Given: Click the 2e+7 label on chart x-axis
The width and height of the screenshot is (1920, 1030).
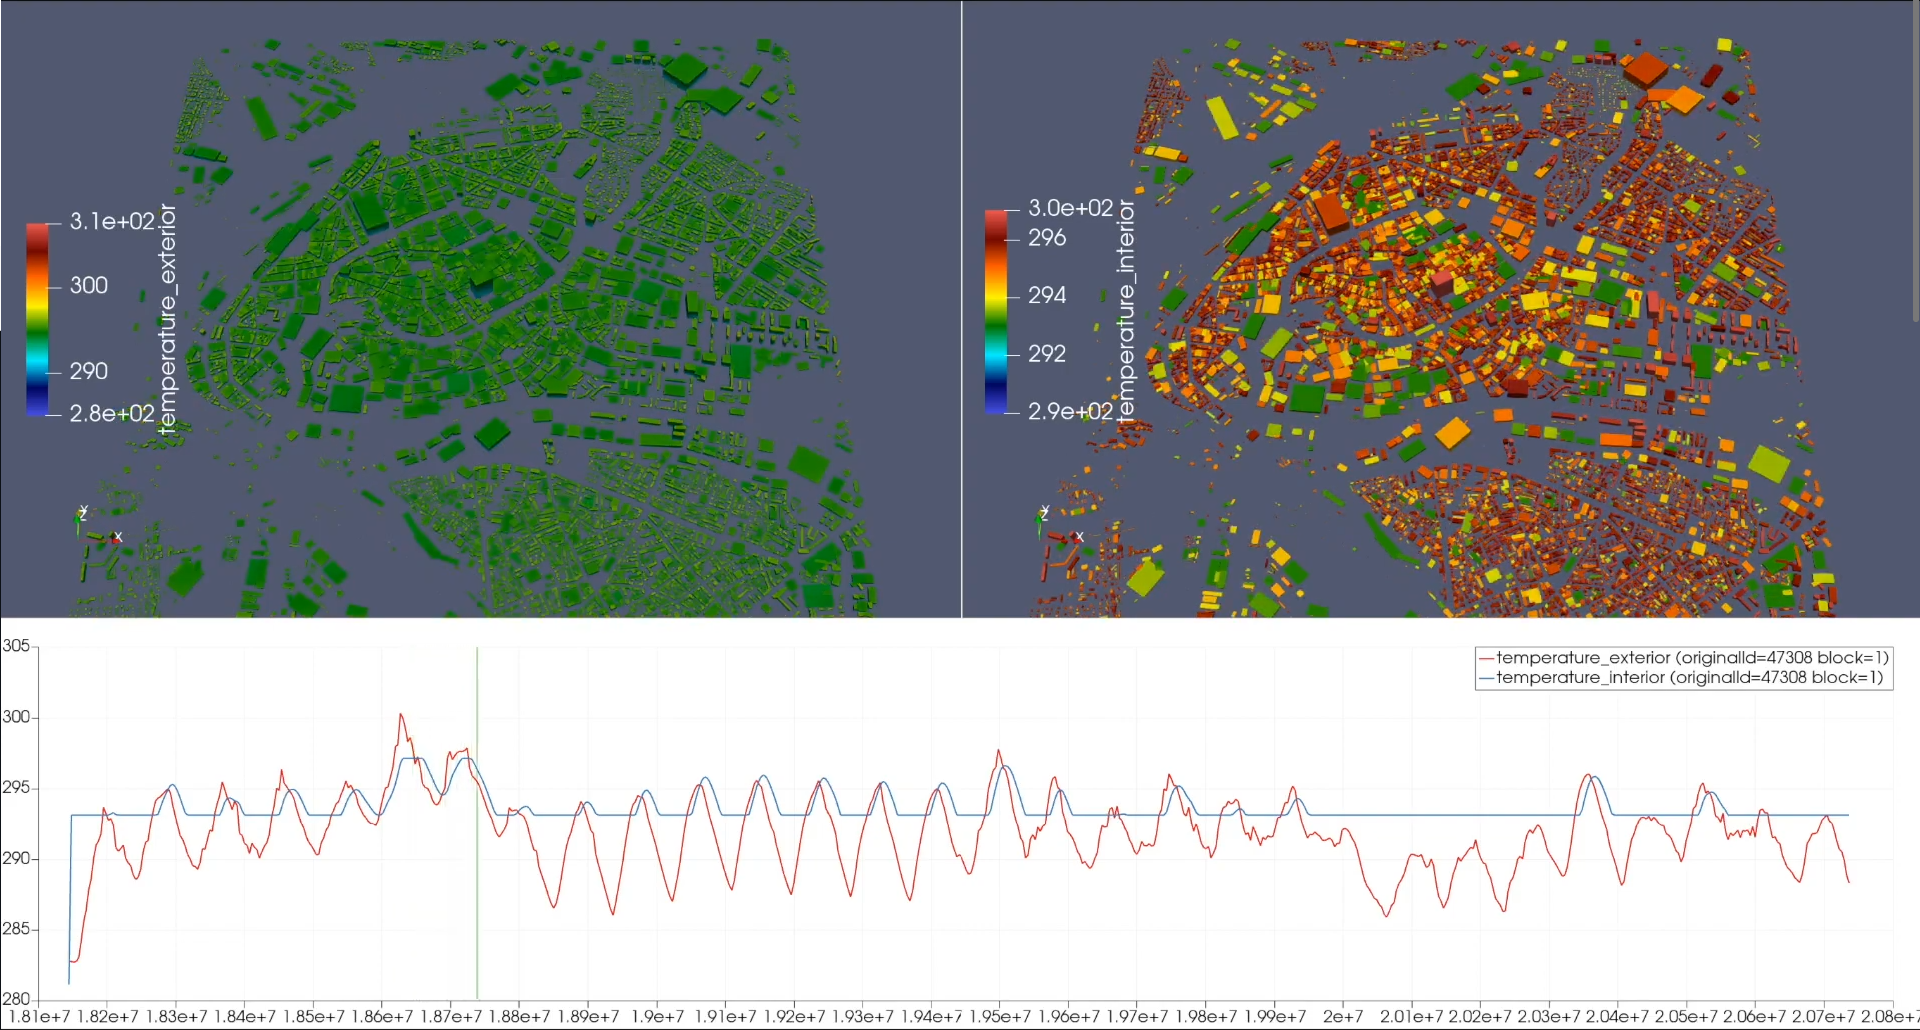Looking at the screenshot, I should [1343, 1017].
